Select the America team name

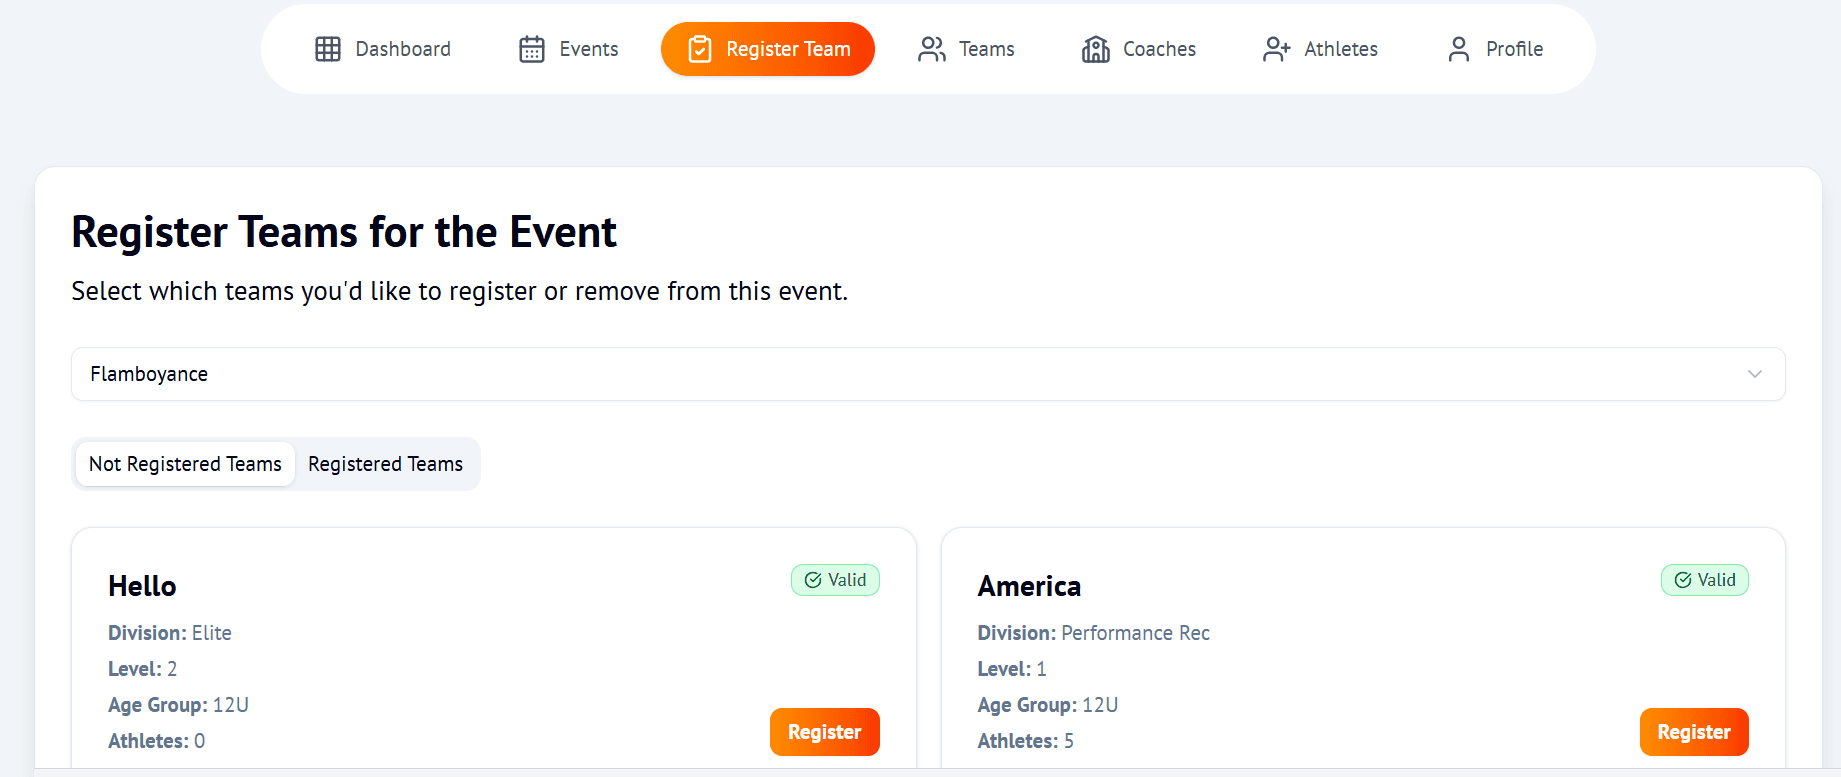[x=1029, y=586]
